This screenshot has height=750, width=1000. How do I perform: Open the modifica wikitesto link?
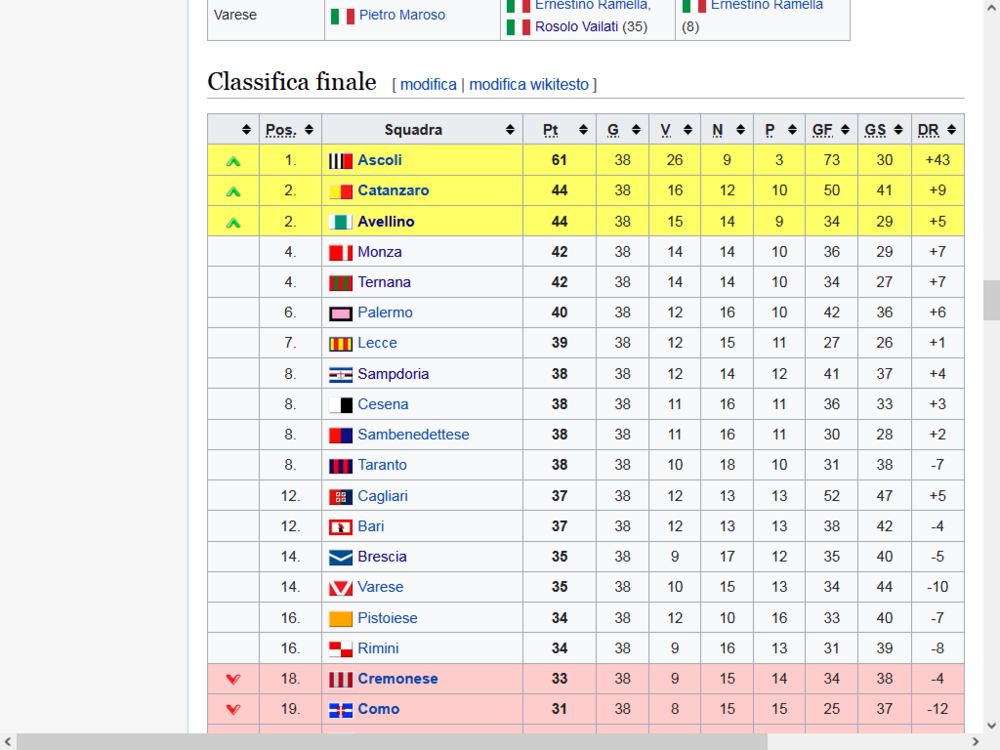click(529, 84)
